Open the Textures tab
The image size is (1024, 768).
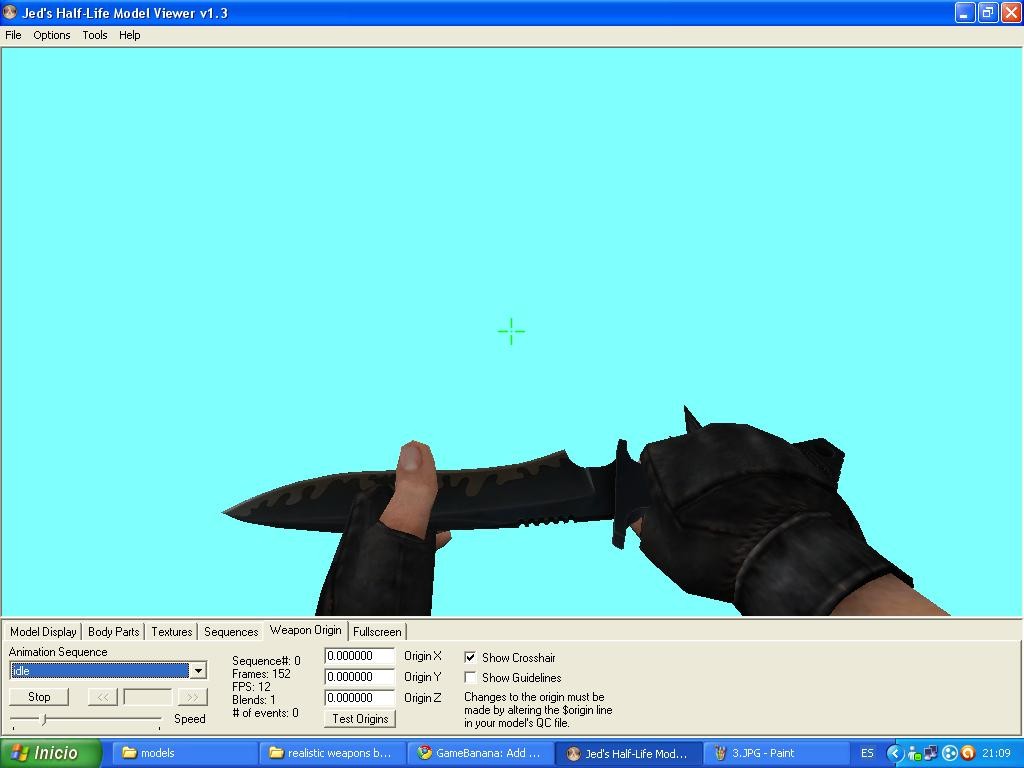170,631
